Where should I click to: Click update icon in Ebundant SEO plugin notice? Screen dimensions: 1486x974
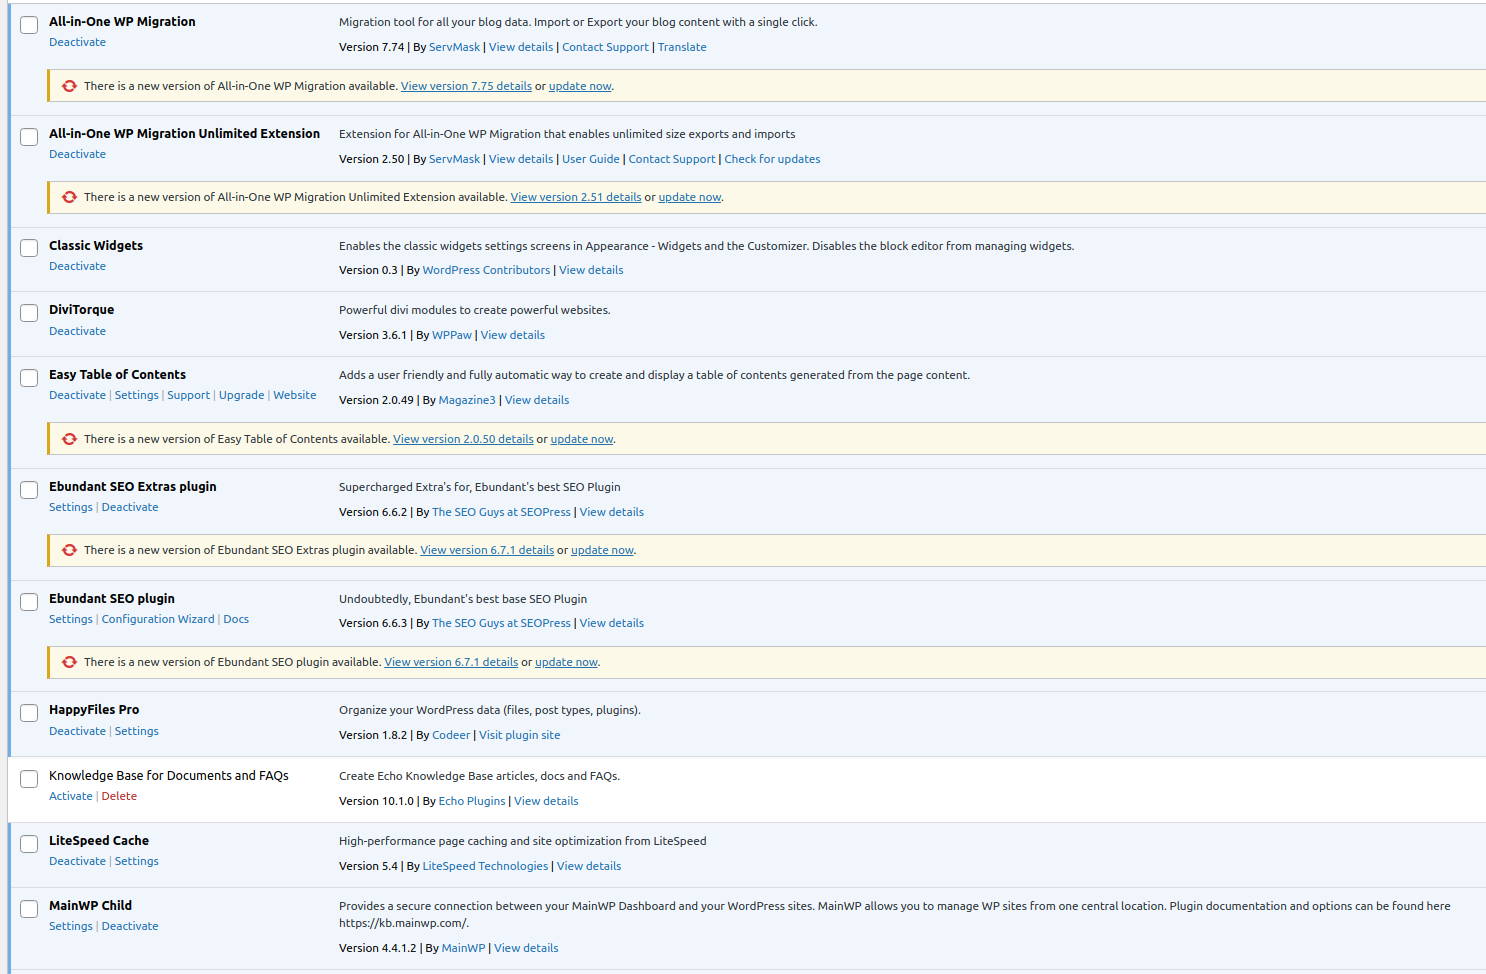pyautogui.click(x=69, y=662)
